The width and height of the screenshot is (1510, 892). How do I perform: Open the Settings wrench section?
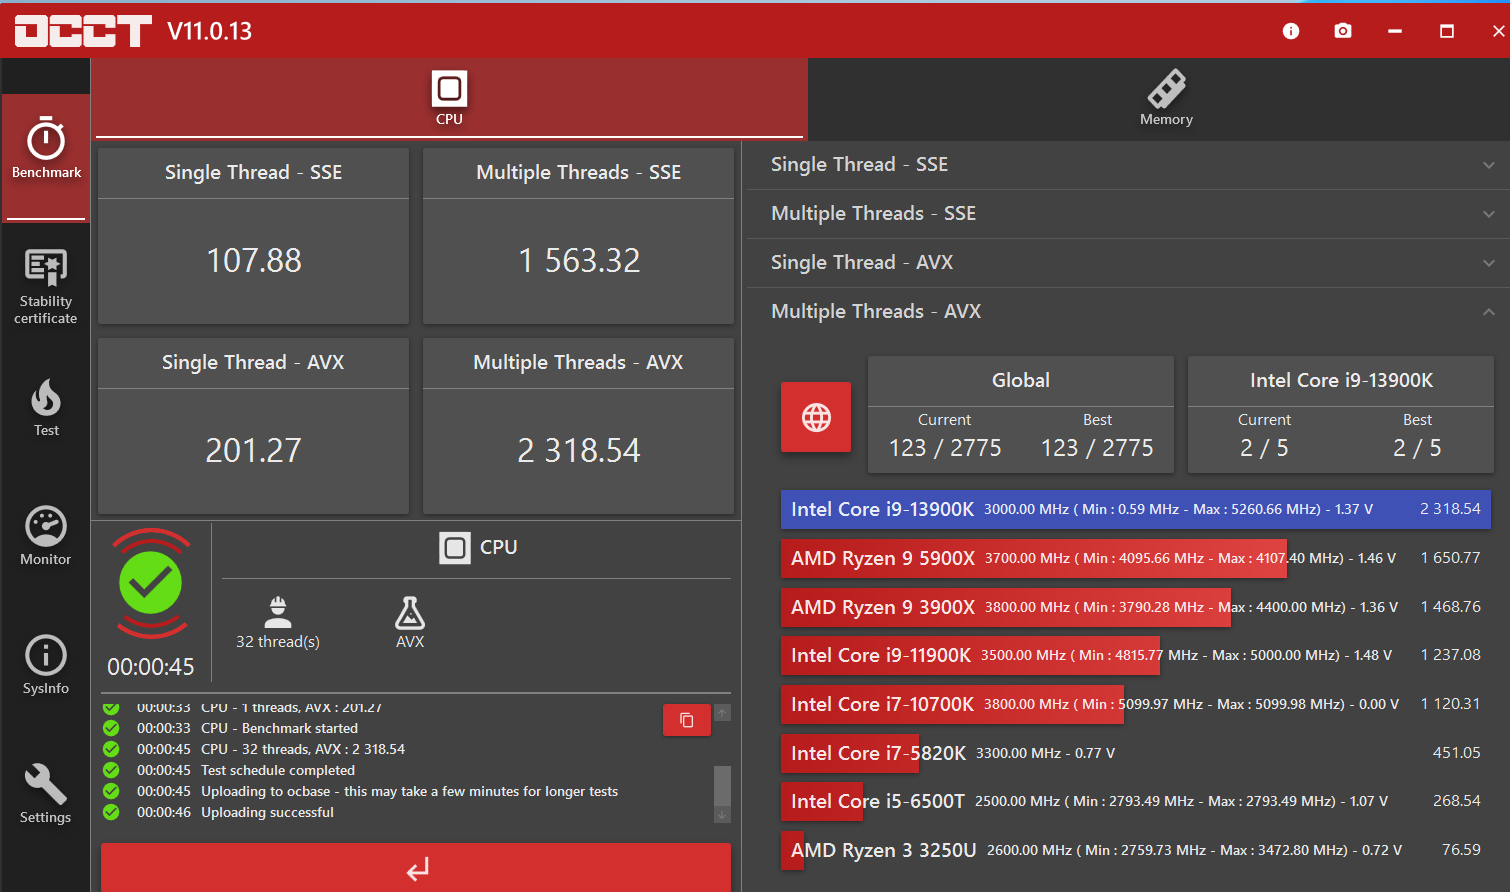point(46,795)
